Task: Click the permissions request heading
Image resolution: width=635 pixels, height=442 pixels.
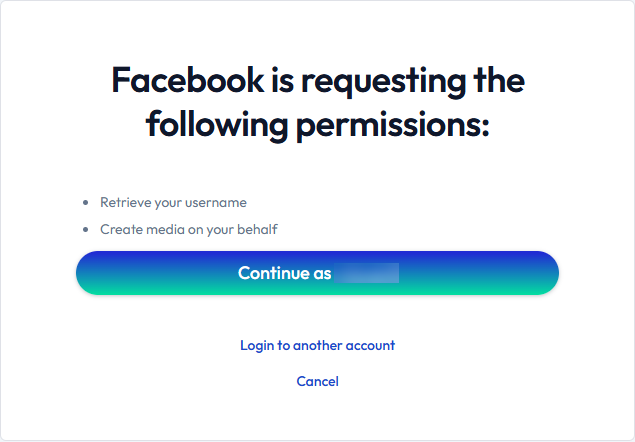Action: pyautogui.click(x=317, y=102)
